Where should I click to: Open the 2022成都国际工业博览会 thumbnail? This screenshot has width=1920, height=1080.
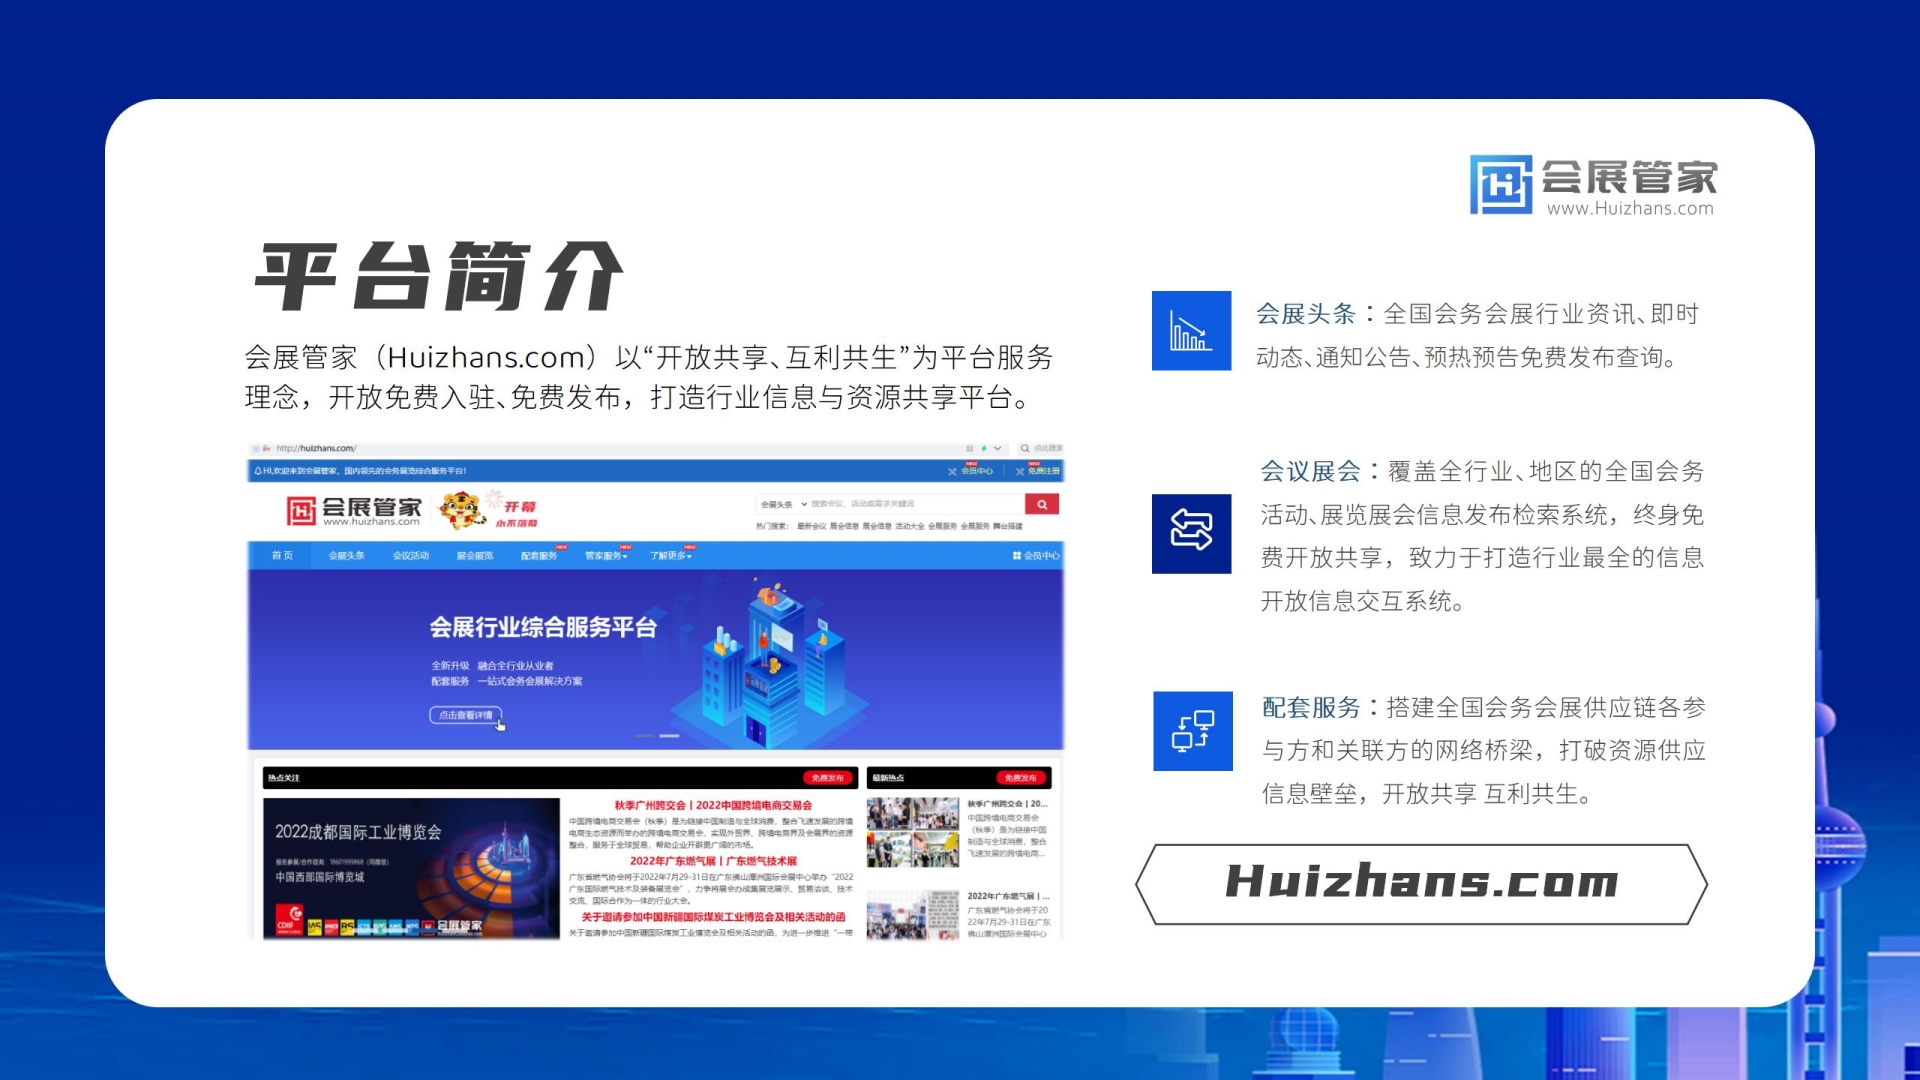pos(411,868)
